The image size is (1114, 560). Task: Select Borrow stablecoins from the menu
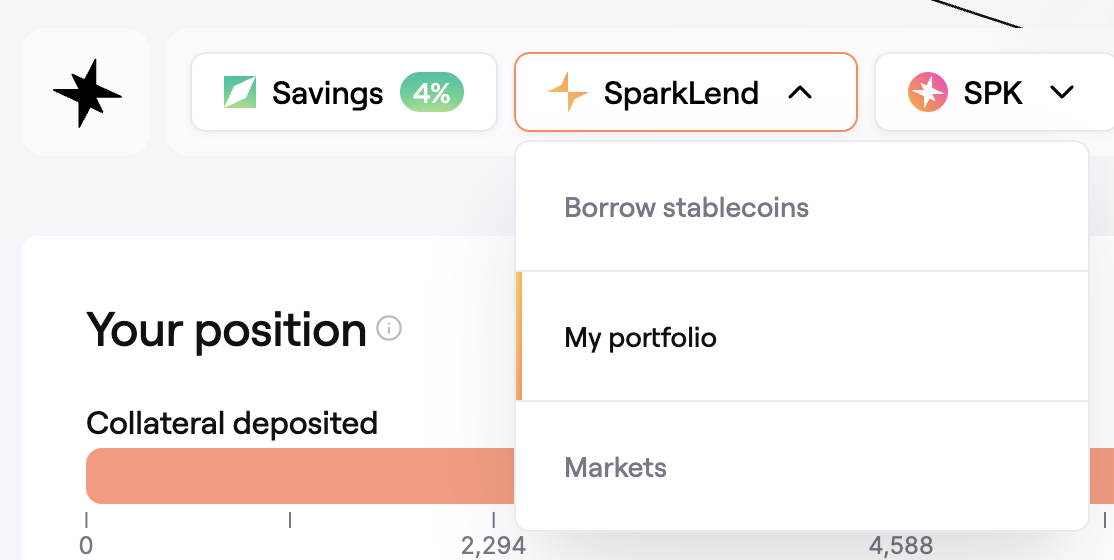[x=687, y=208]
